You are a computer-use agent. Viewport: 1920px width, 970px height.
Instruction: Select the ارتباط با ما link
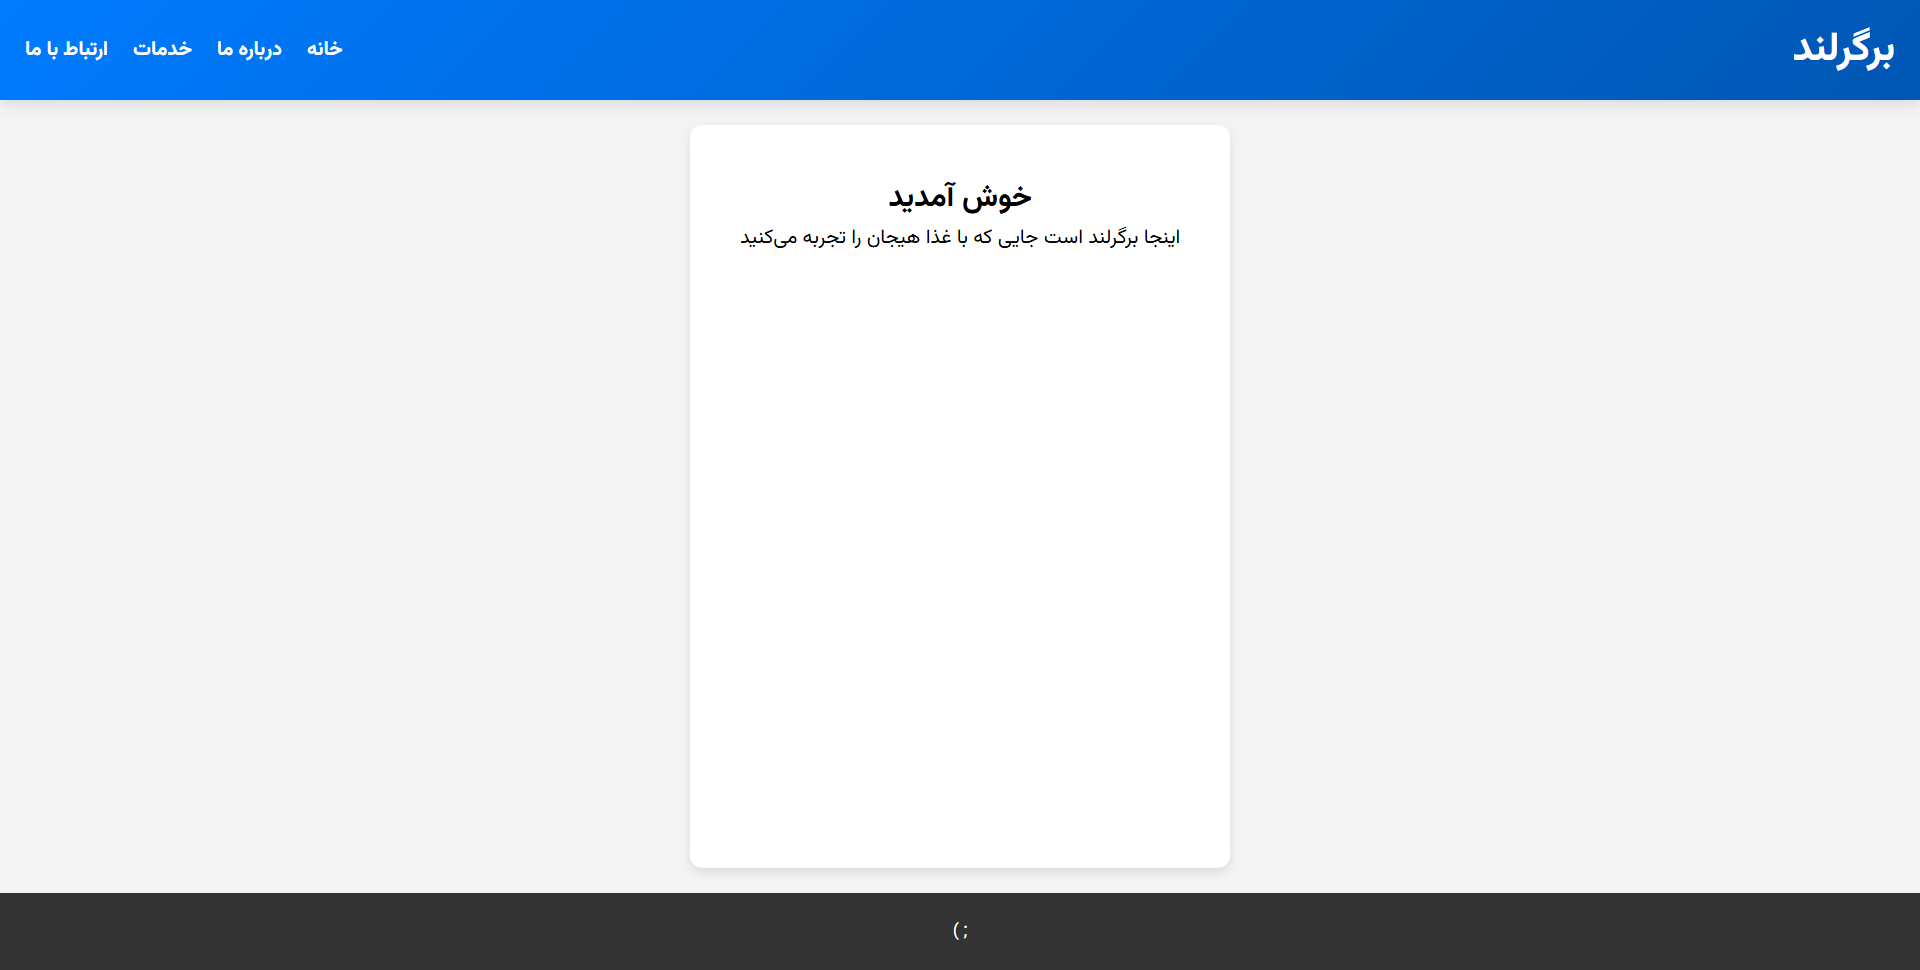[66, 49]
